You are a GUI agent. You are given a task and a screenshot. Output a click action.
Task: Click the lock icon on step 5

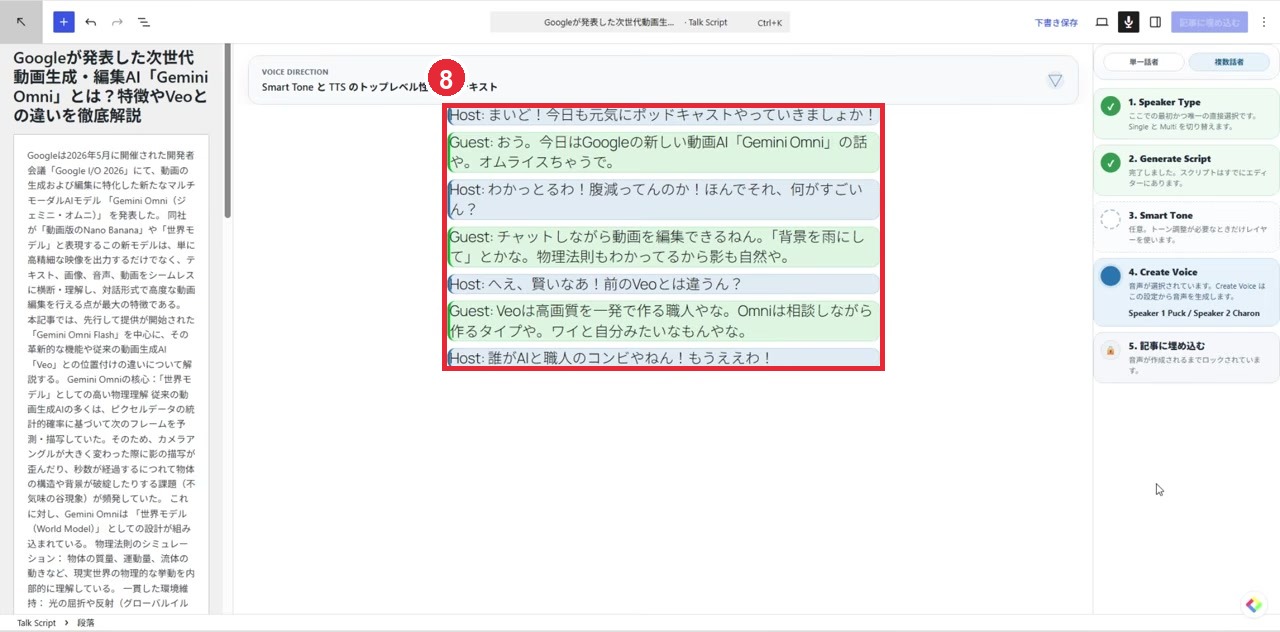[1110, 351]
